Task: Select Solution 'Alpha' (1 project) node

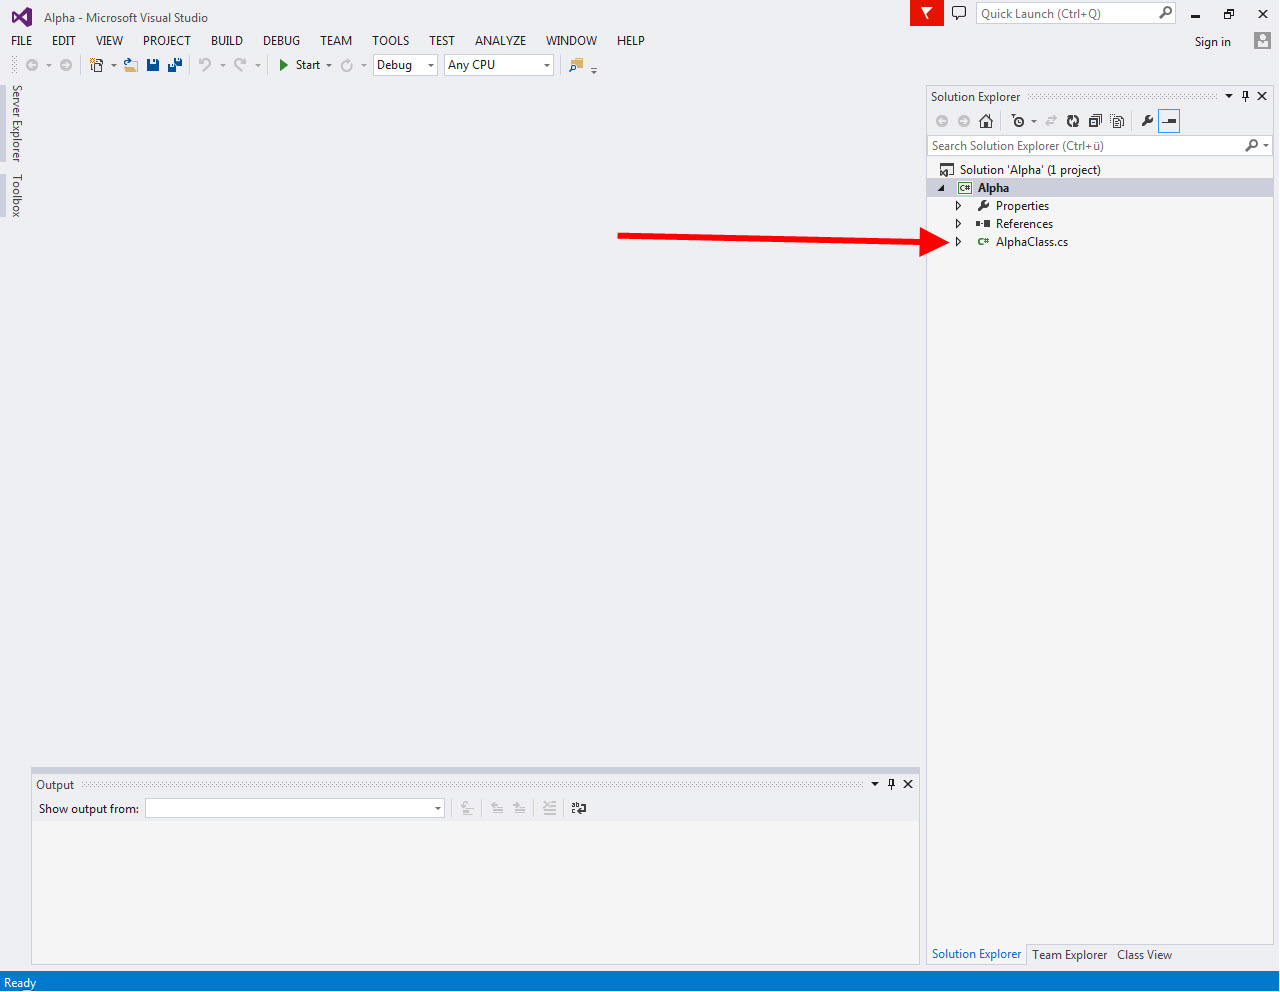Action: pos(1030,170)
